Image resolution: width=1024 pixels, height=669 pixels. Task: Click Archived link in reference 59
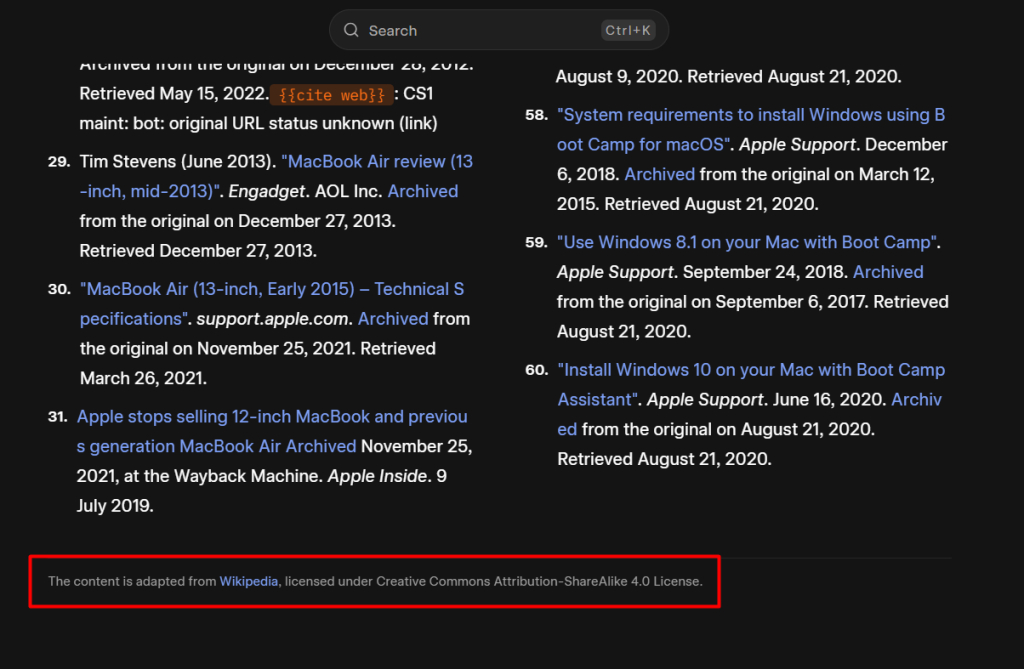(x=888, y=272)
